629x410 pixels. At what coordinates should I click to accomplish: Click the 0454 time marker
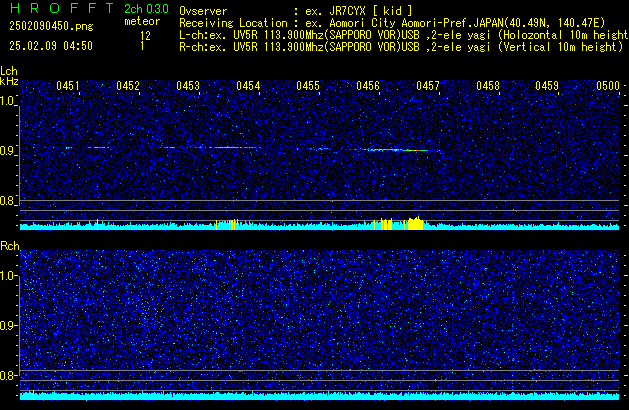[x=248, y=86]
